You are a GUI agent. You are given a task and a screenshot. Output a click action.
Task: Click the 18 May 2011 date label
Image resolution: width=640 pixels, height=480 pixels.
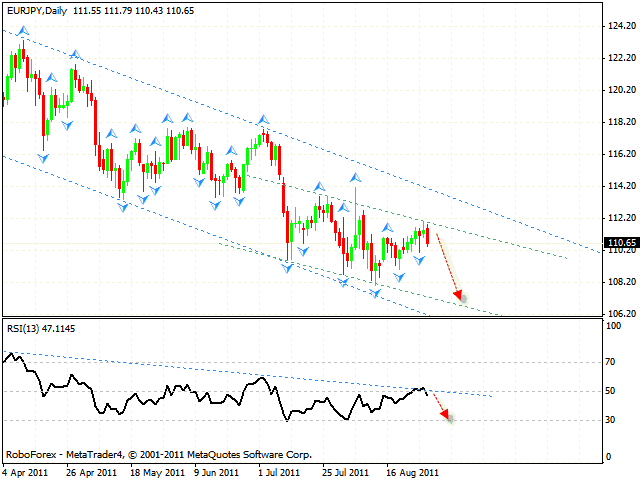[x=156, y=469]
